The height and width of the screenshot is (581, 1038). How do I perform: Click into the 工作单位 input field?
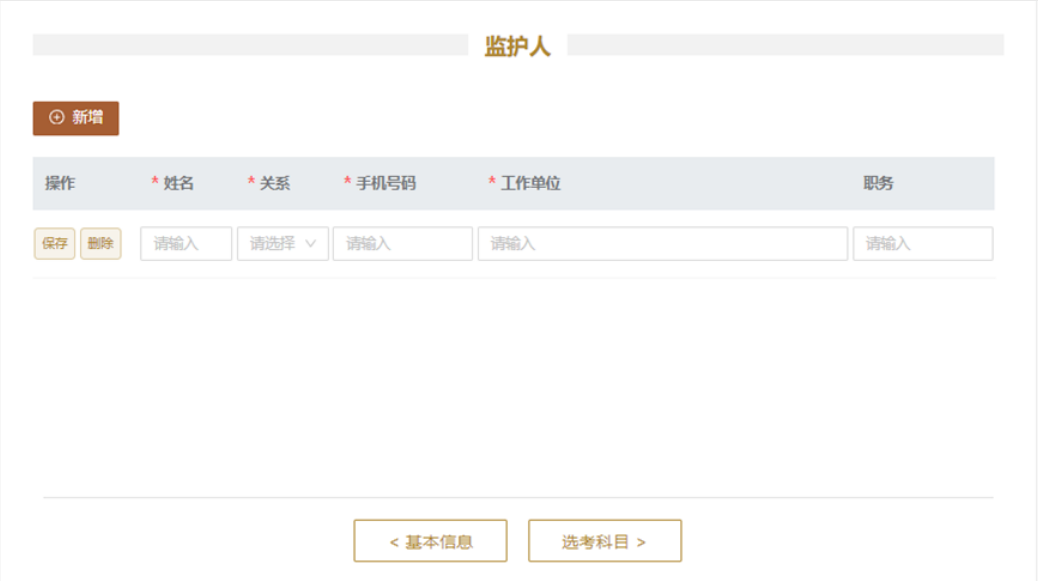point(662,244)
